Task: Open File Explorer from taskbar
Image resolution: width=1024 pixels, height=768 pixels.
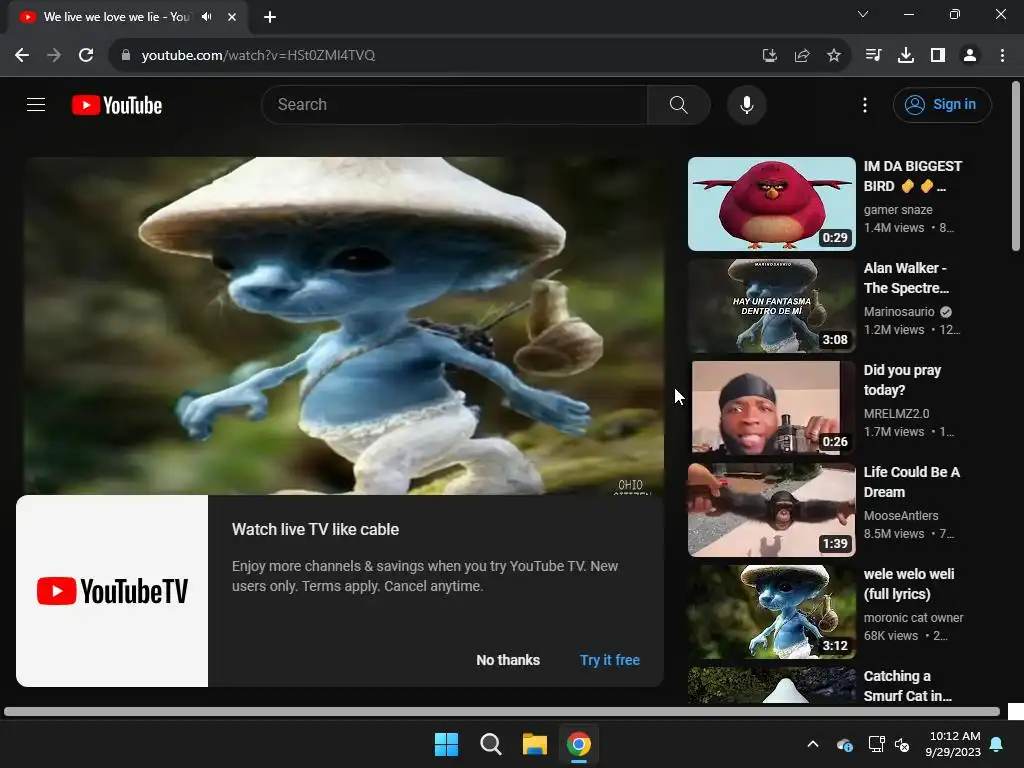Action: (535, 744)
